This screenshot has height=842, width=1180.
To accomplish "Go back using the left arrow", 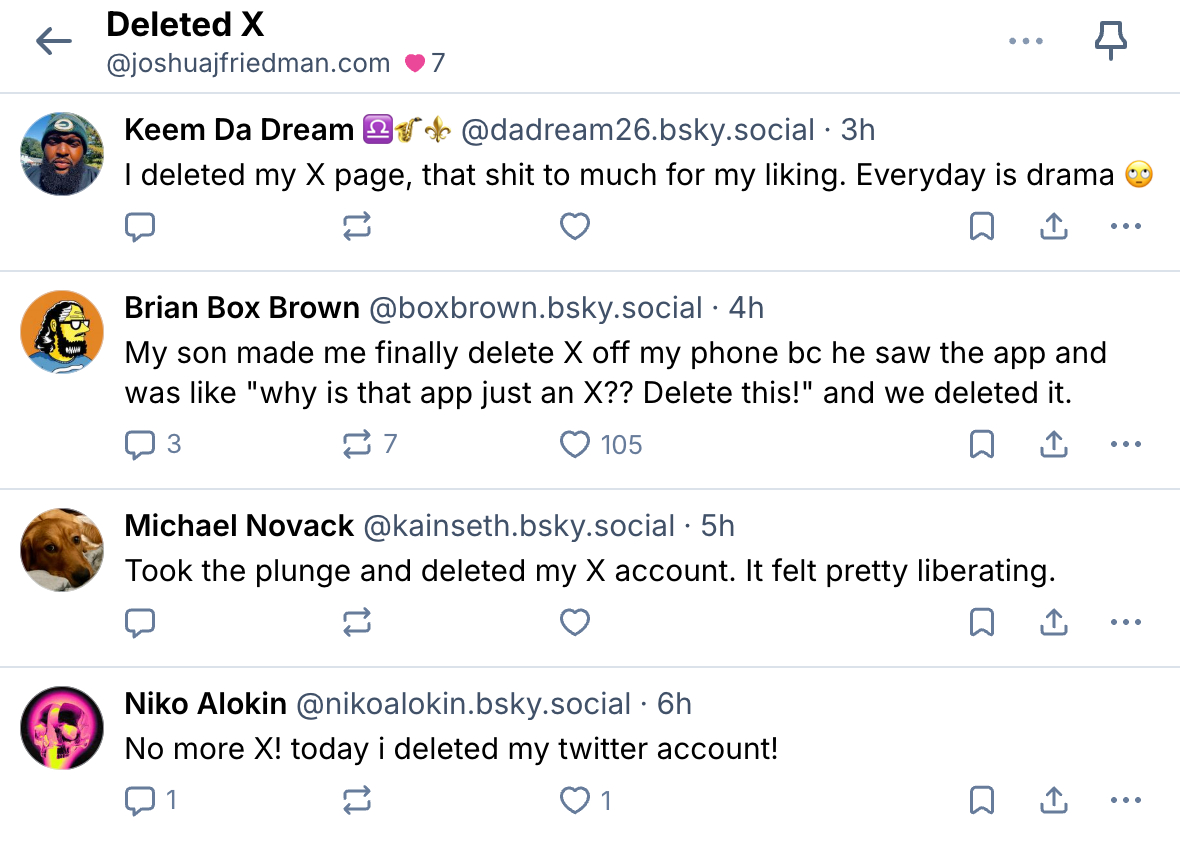I will click(x=54, y=41).
